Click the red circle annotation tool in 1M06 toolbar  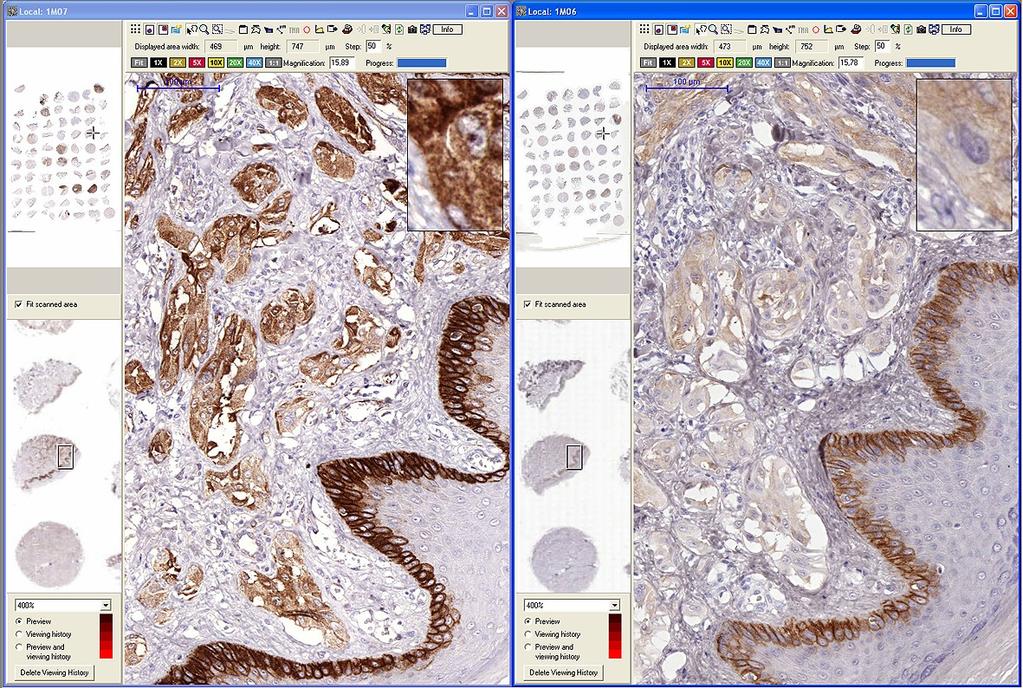pos(816,29)
